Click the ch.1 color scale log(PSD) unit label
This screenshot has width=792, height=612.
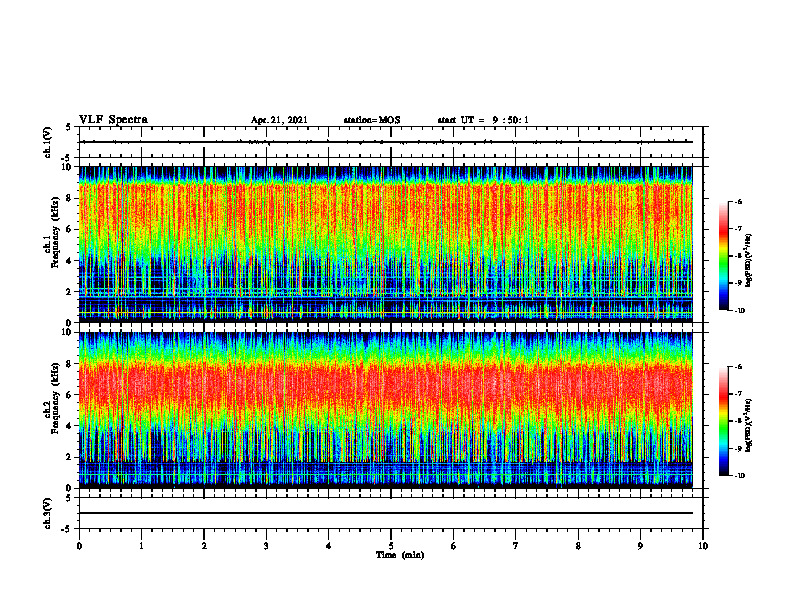[749, 260]
